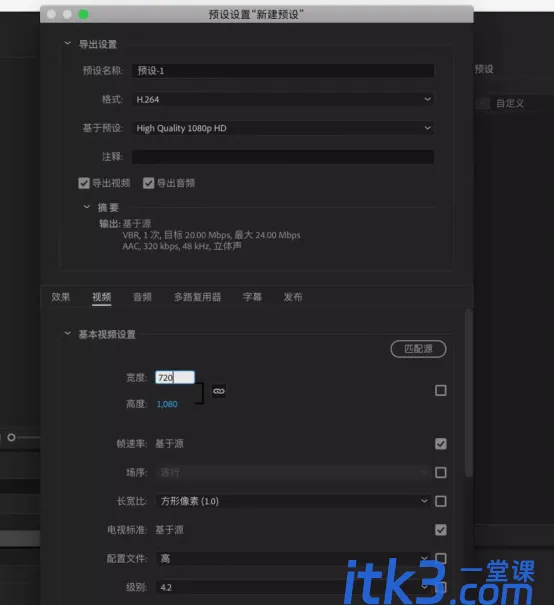Open the 格式 H.264 dropdown
This screenshot has width=555, height=606.
pos(283,99)
